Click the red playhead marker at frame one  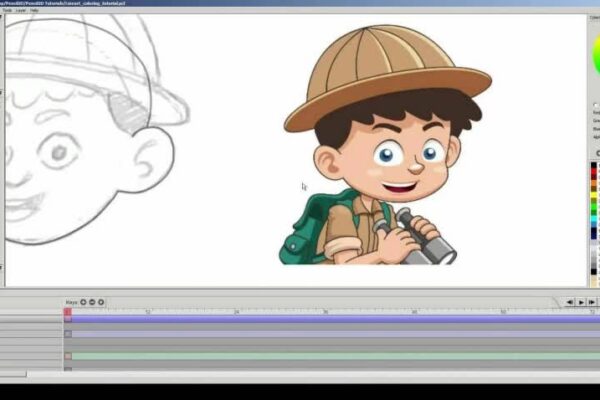point(68,313)
